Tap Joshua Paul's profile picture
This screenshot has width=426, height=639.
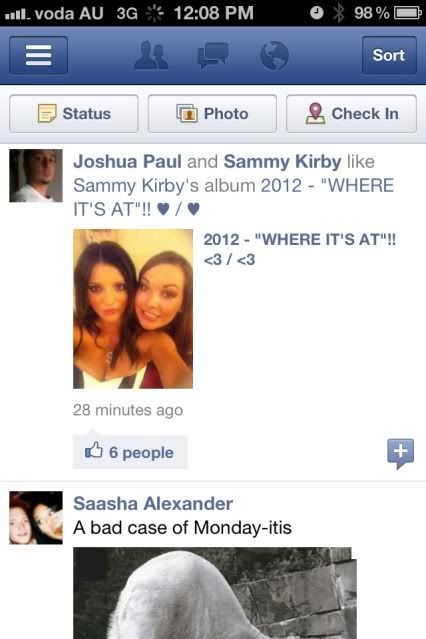36,176
